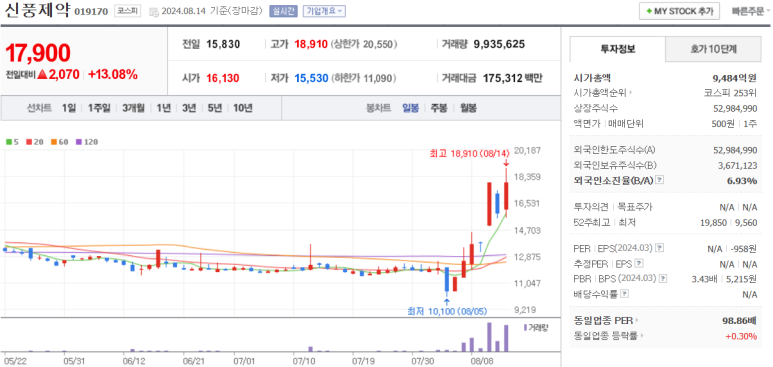Click the 52주최고 value 19,850
The height and width of the screenshot is (367, 773).
[x=713, y=222]
